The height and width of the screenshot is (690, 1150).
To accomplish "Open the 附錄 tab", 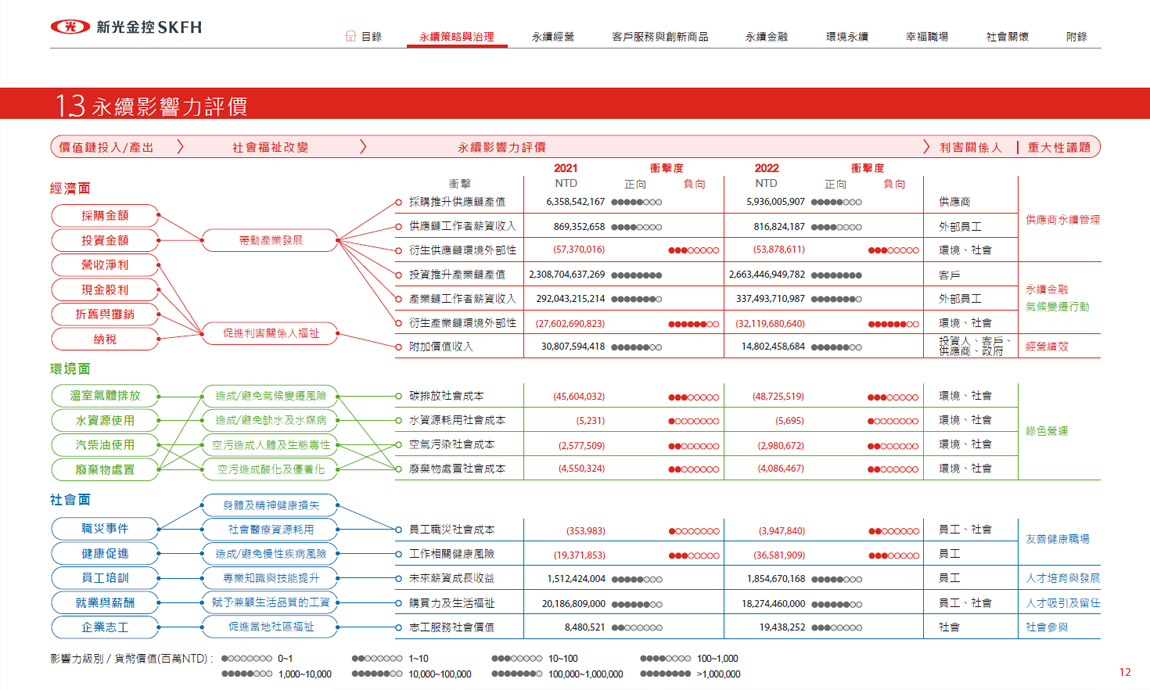I will pyautogui.click(x=1076, y=37).
